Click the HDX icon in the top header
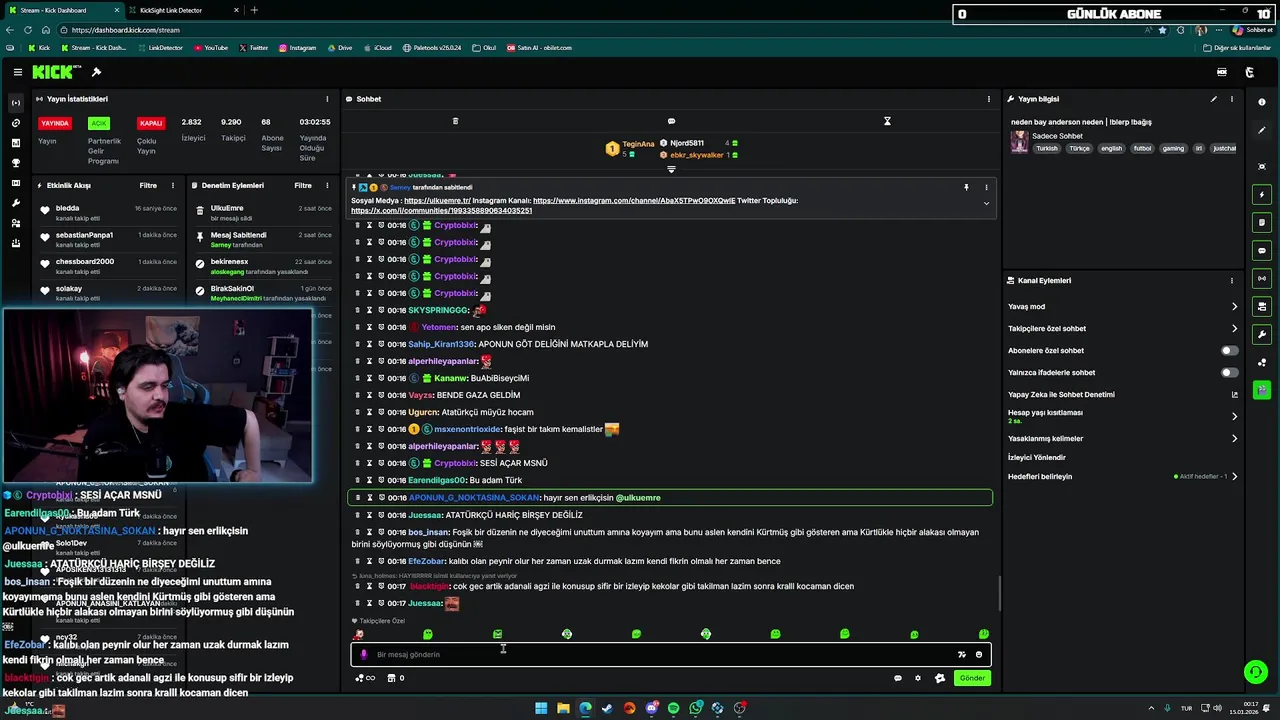The width and height of the screenshot is (1280, 720). [1221, 72]
